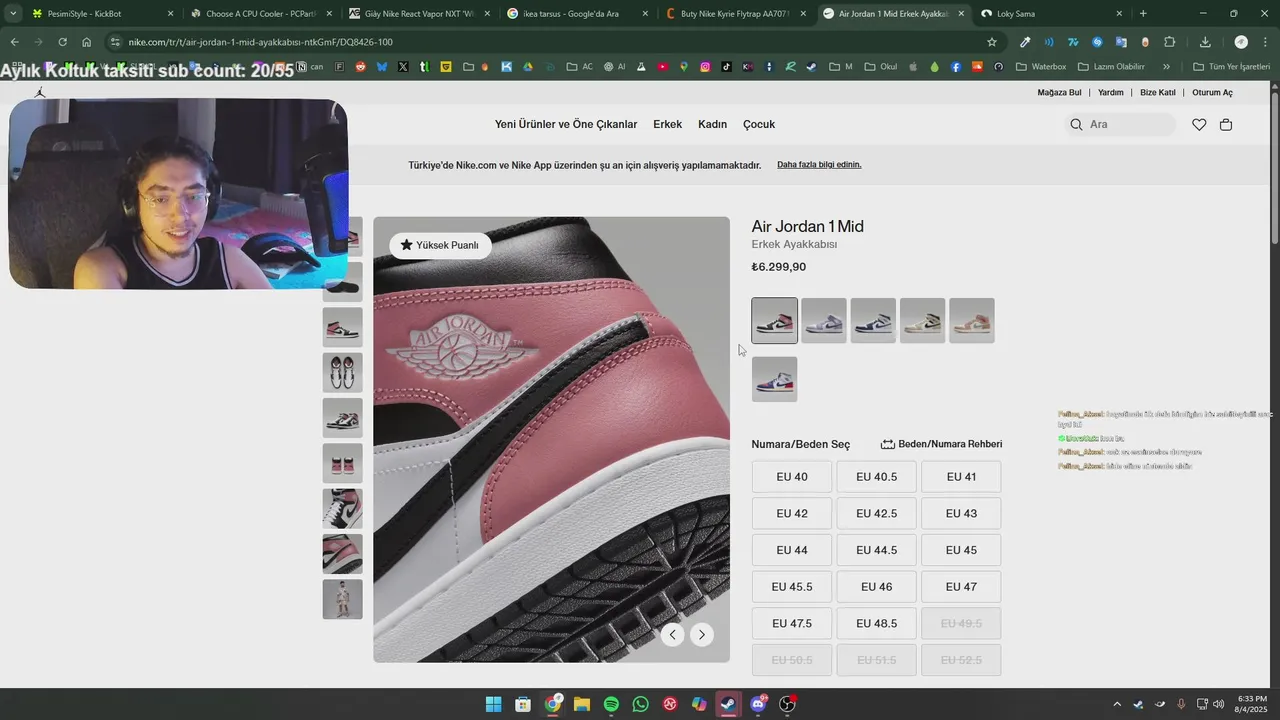Open Tüm Yer İşaretleri folder
The width and height of the screenshot is (1280, 720).
click(1231, 67)
